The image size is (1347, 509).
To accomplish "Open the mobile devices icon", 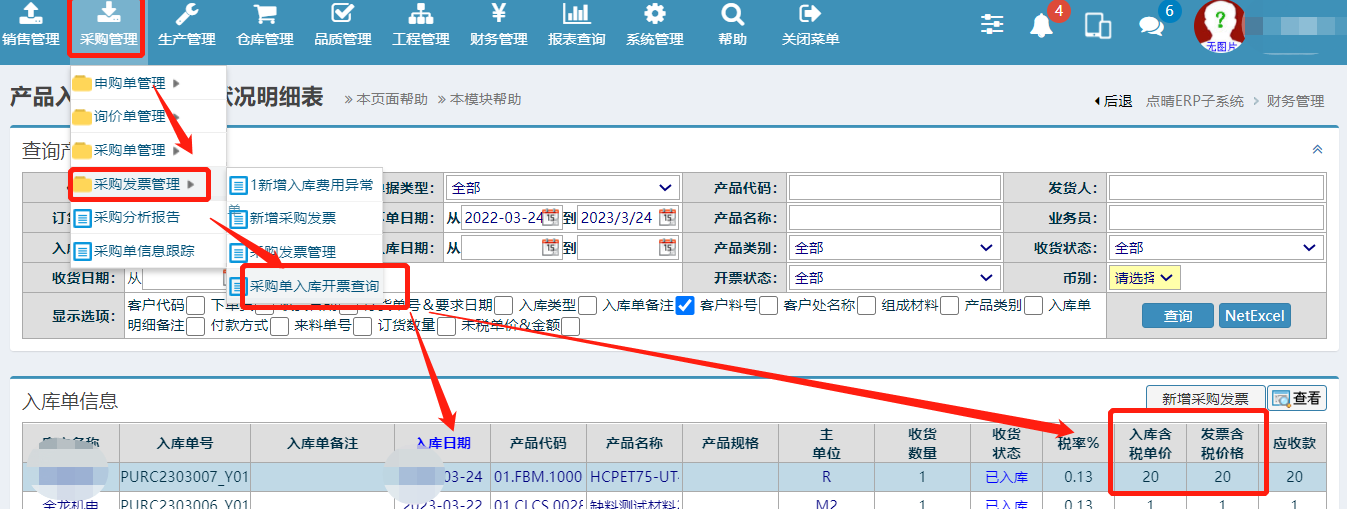I will point(1098,25).
